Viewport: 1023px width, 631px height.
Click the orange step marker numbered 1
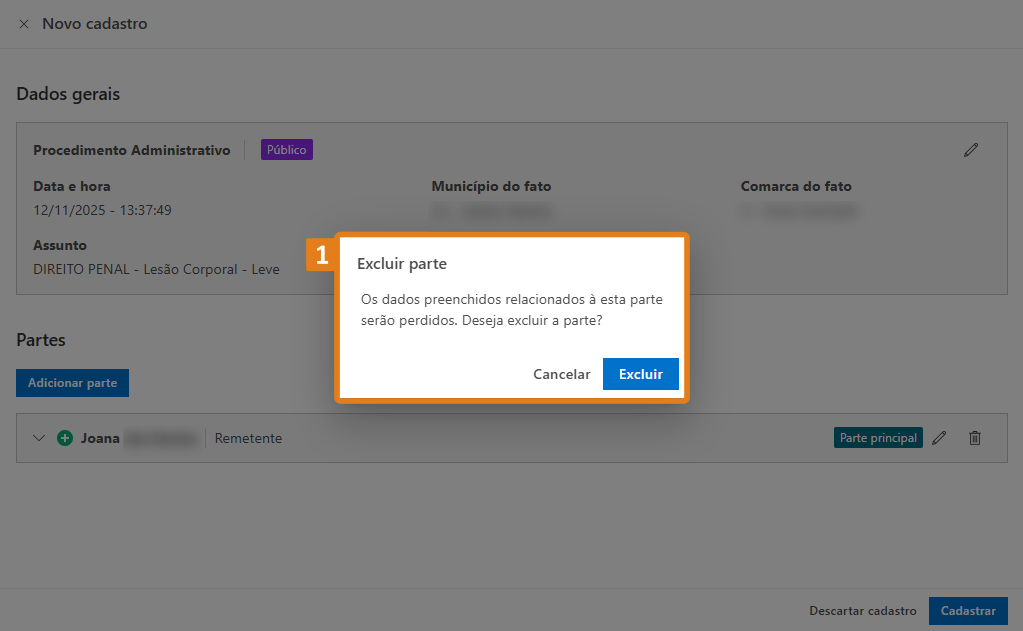click(x=322, y=256)
